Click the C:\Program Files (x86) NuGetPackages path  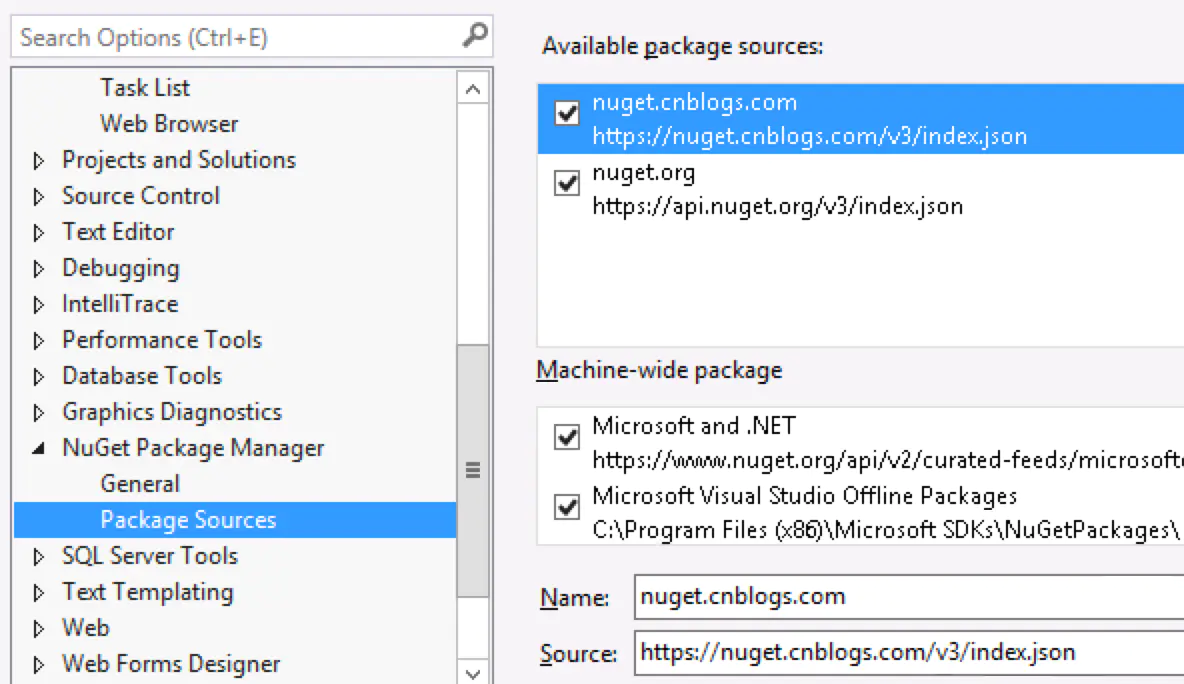886,530
